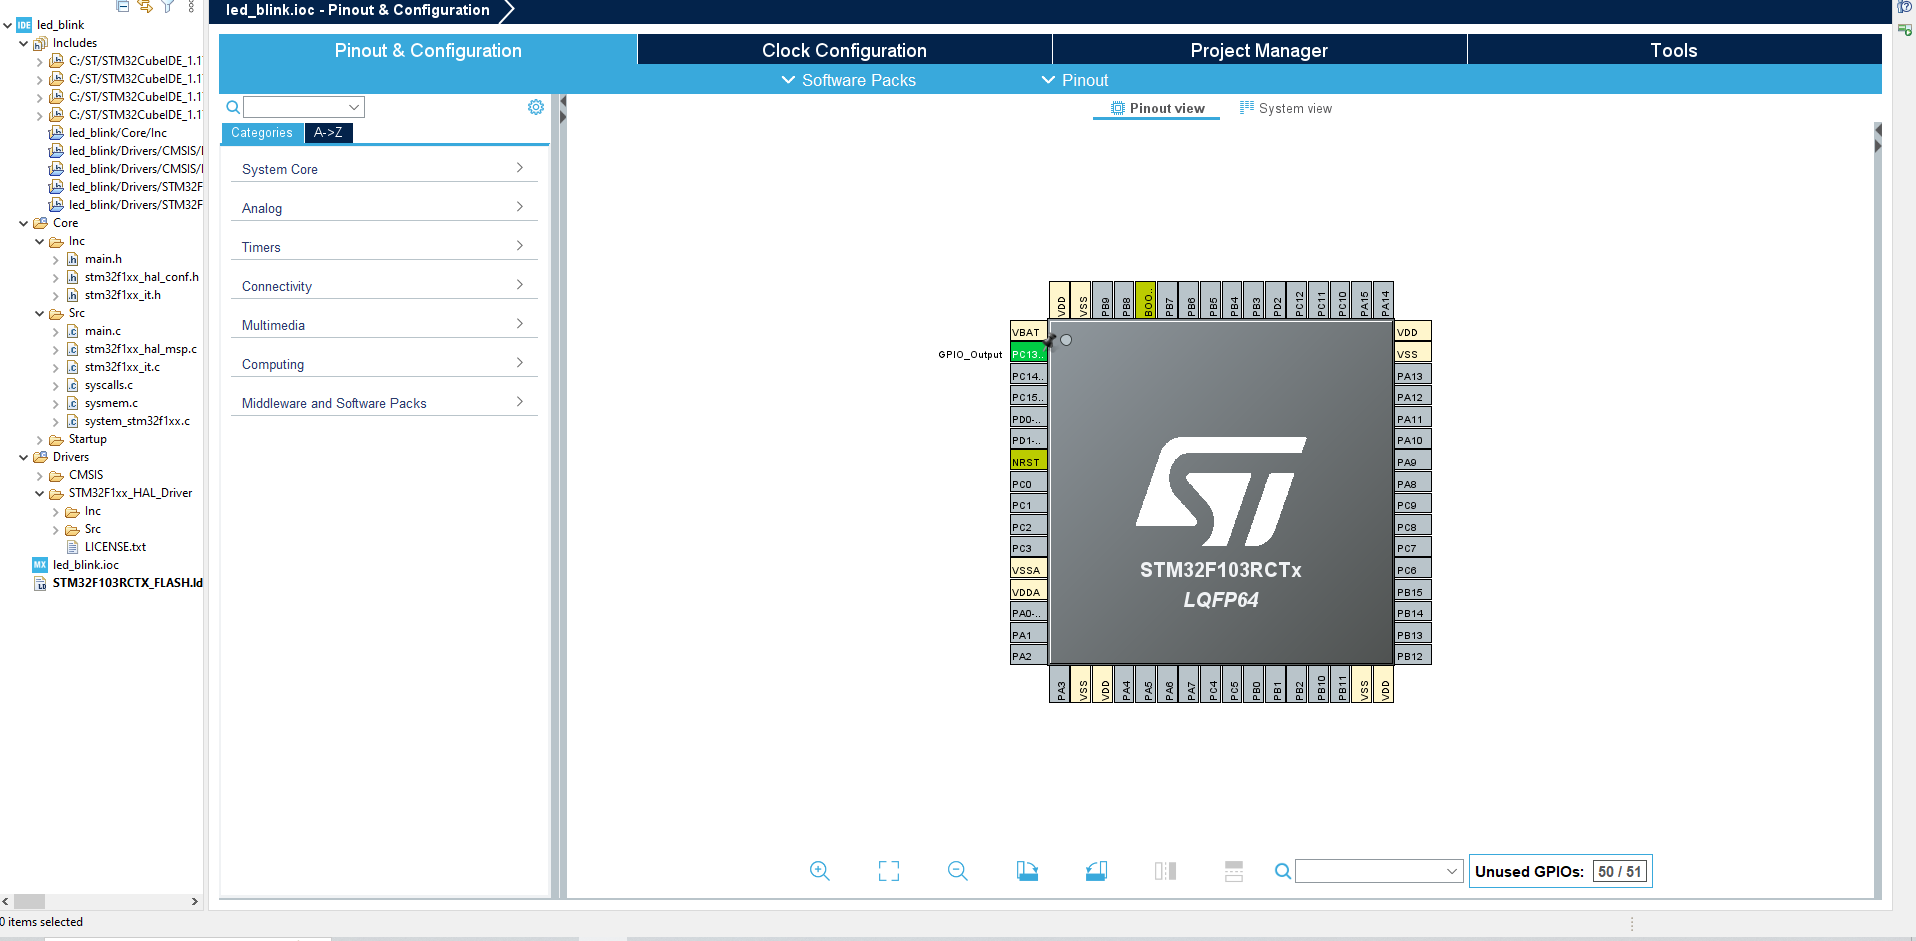Toggle the A->Z sorting of categories

[329, 132]
